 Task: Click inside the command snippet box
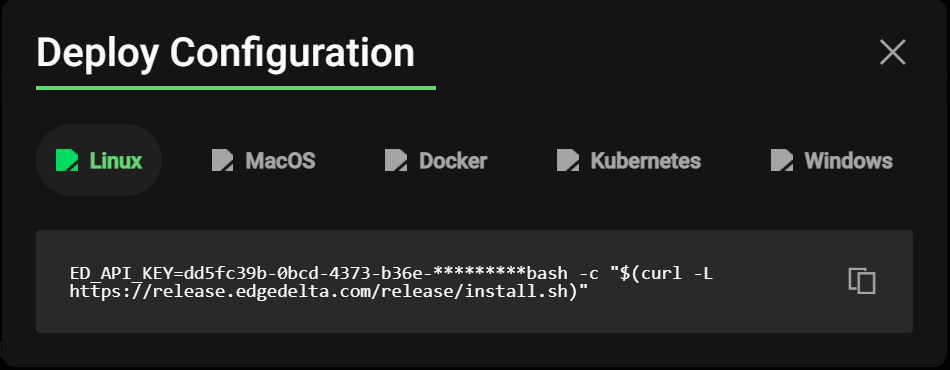point(474,282)
